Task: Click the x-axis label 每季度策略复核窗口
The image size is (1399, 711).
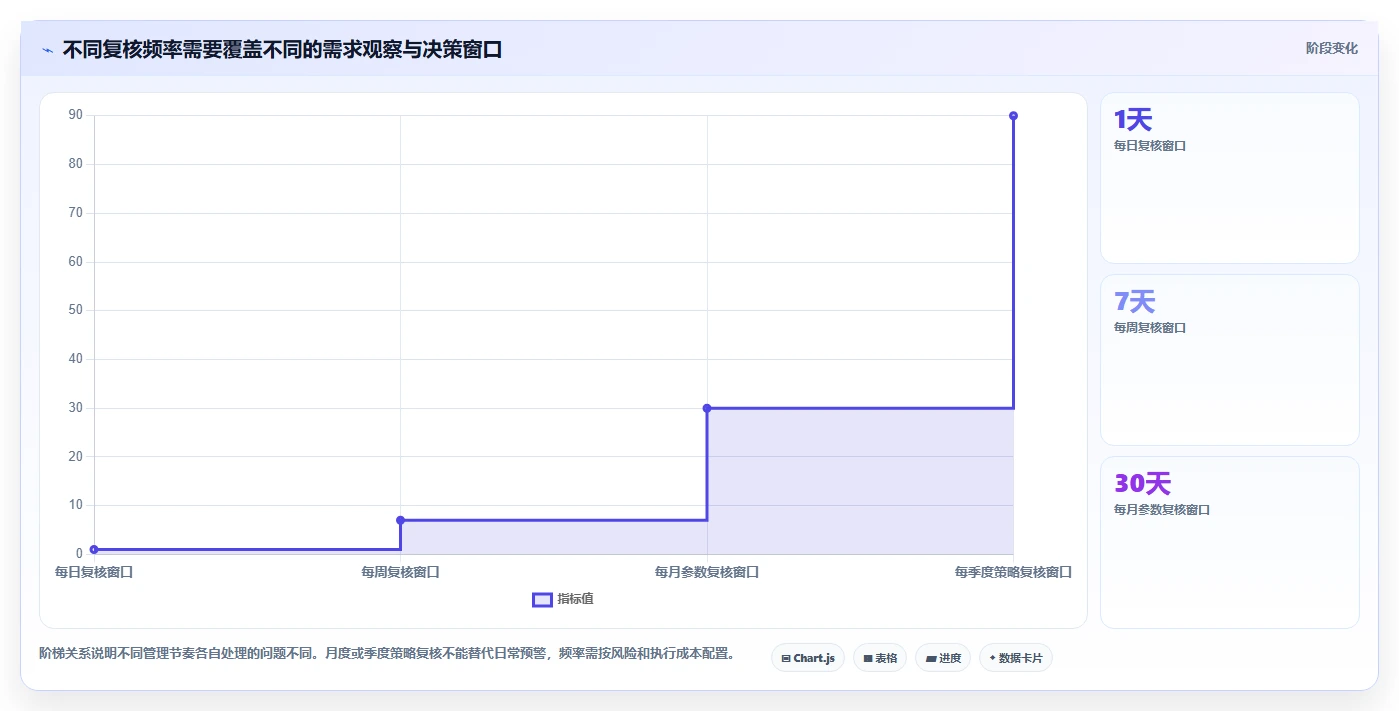Action: point(1013,573)
